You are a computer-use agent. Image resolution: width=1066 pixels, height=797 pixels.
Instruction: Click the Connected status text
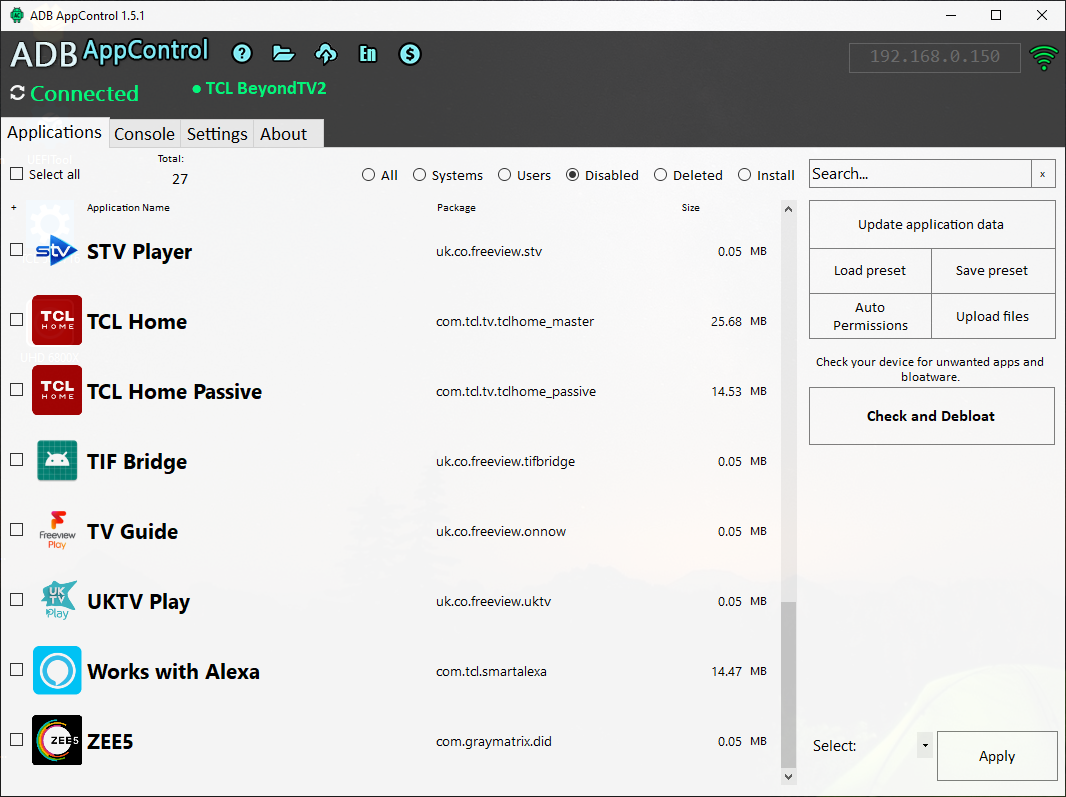point(84,93)
